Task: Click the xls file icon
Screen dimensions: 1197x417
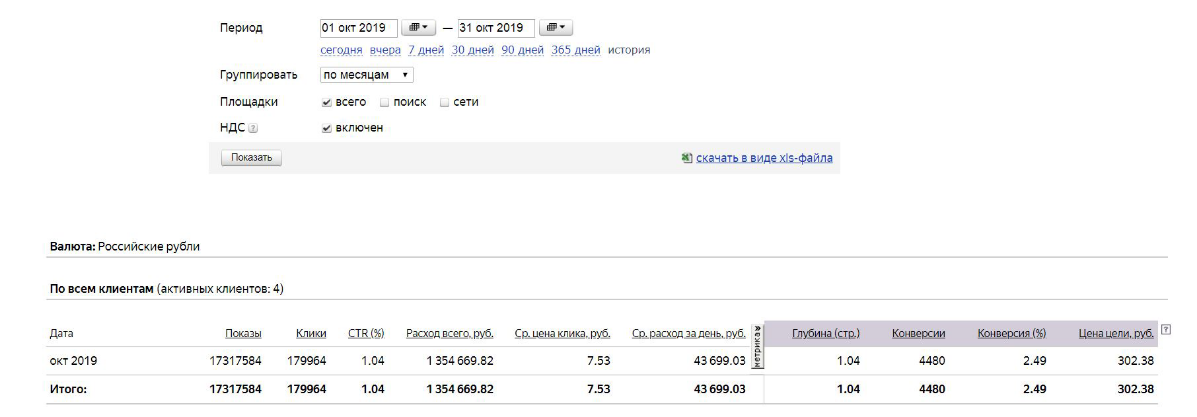Action: point(687,158)
